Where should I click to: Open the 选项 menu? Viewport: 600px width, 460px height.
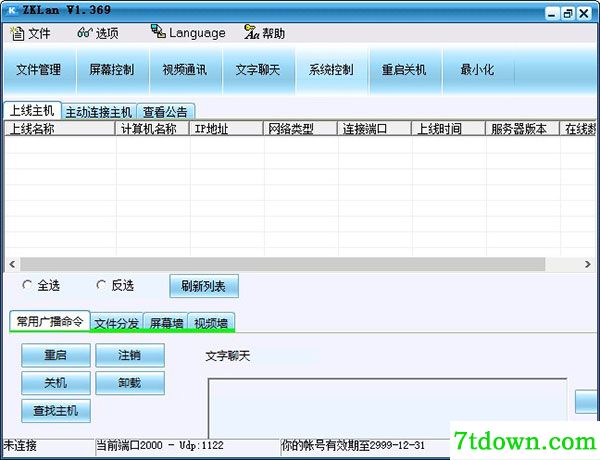pos(98,33)
